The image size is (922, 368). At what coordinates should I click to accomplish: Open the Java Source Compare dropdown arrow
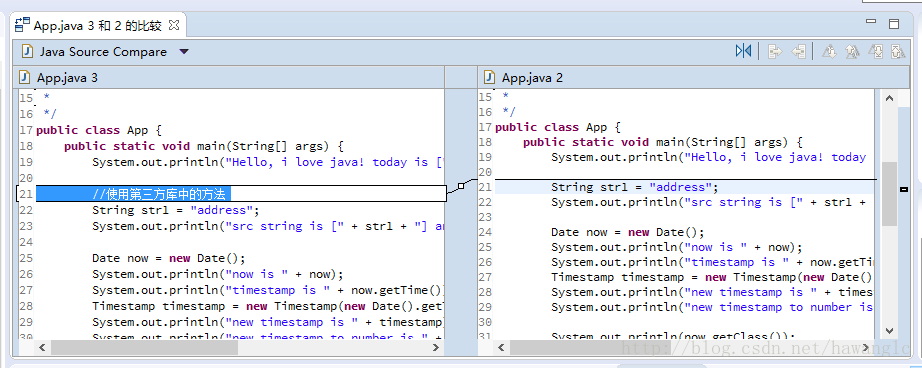[183, 52]
